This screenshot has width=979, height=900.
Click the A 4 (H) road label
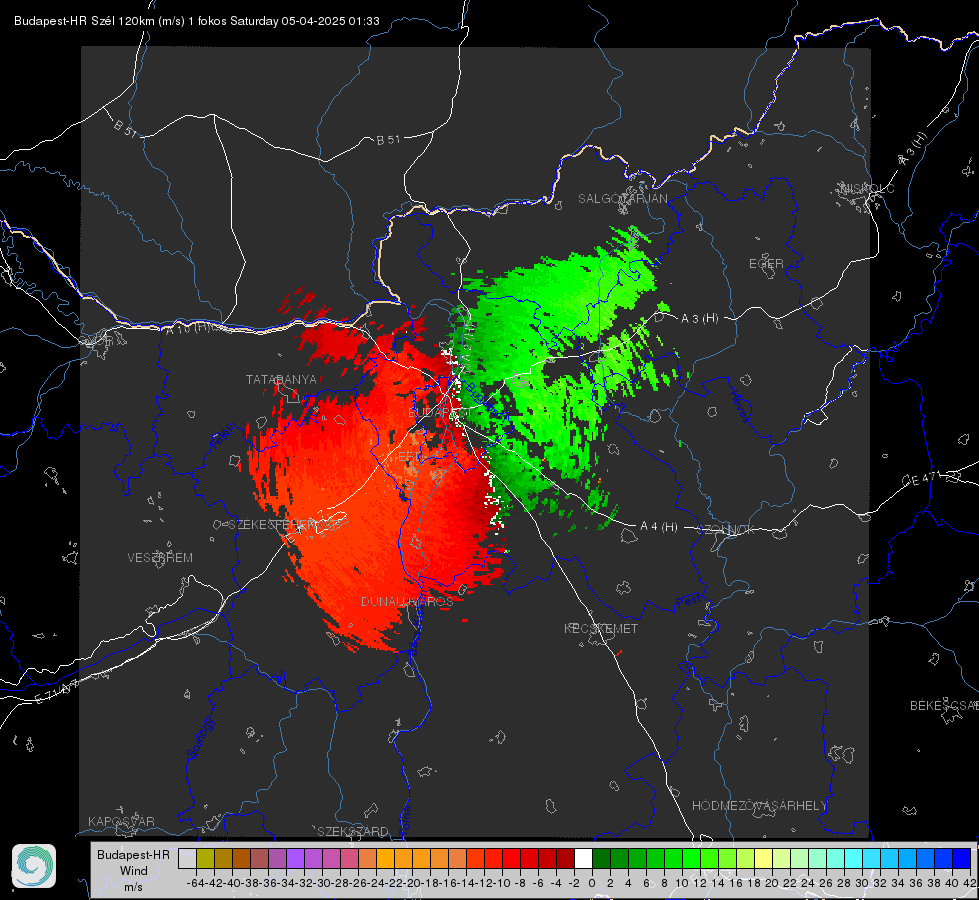(x=659, y=527)
